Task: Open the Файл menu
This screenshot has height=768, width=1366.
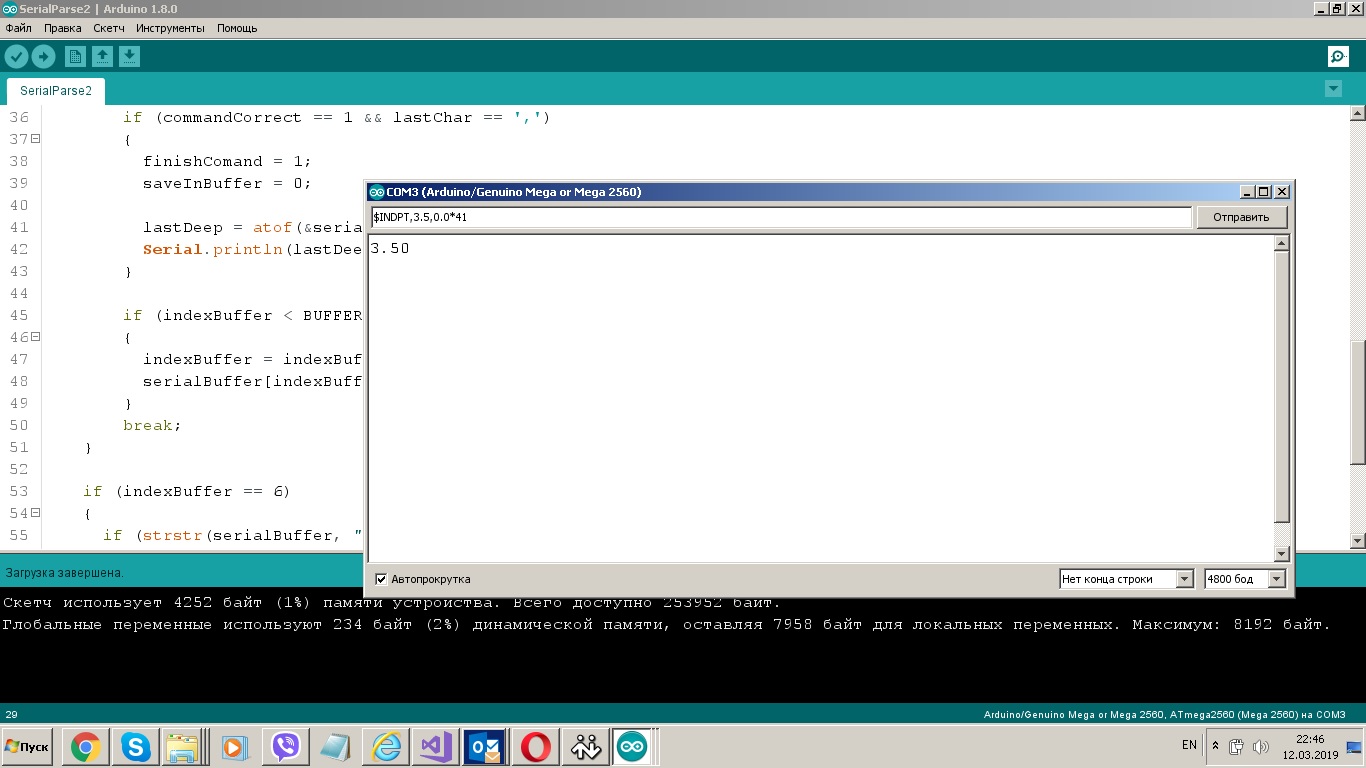Action: tap(19, 28)
